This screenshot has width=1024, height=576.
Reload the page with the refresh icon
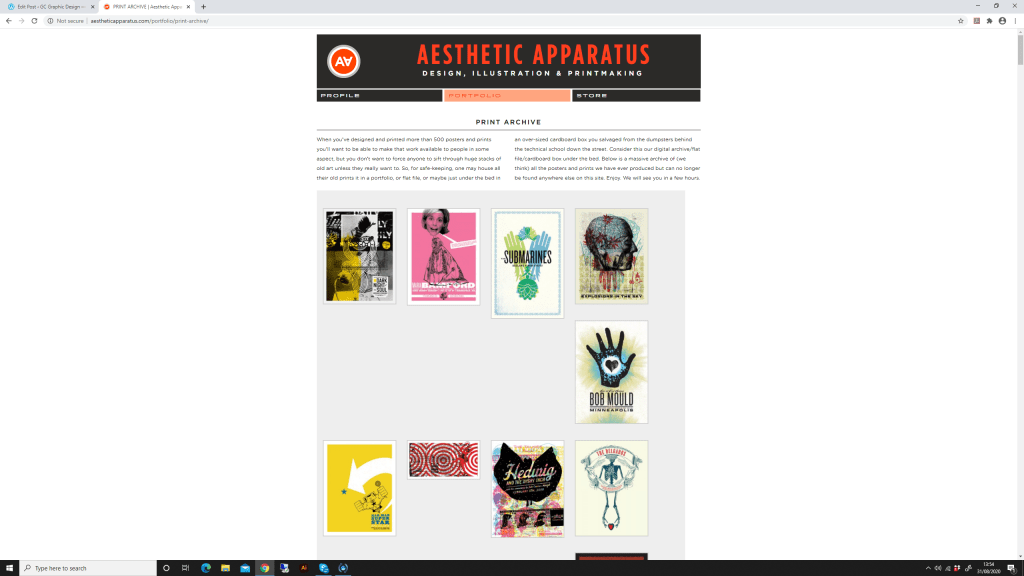[34, 21]
